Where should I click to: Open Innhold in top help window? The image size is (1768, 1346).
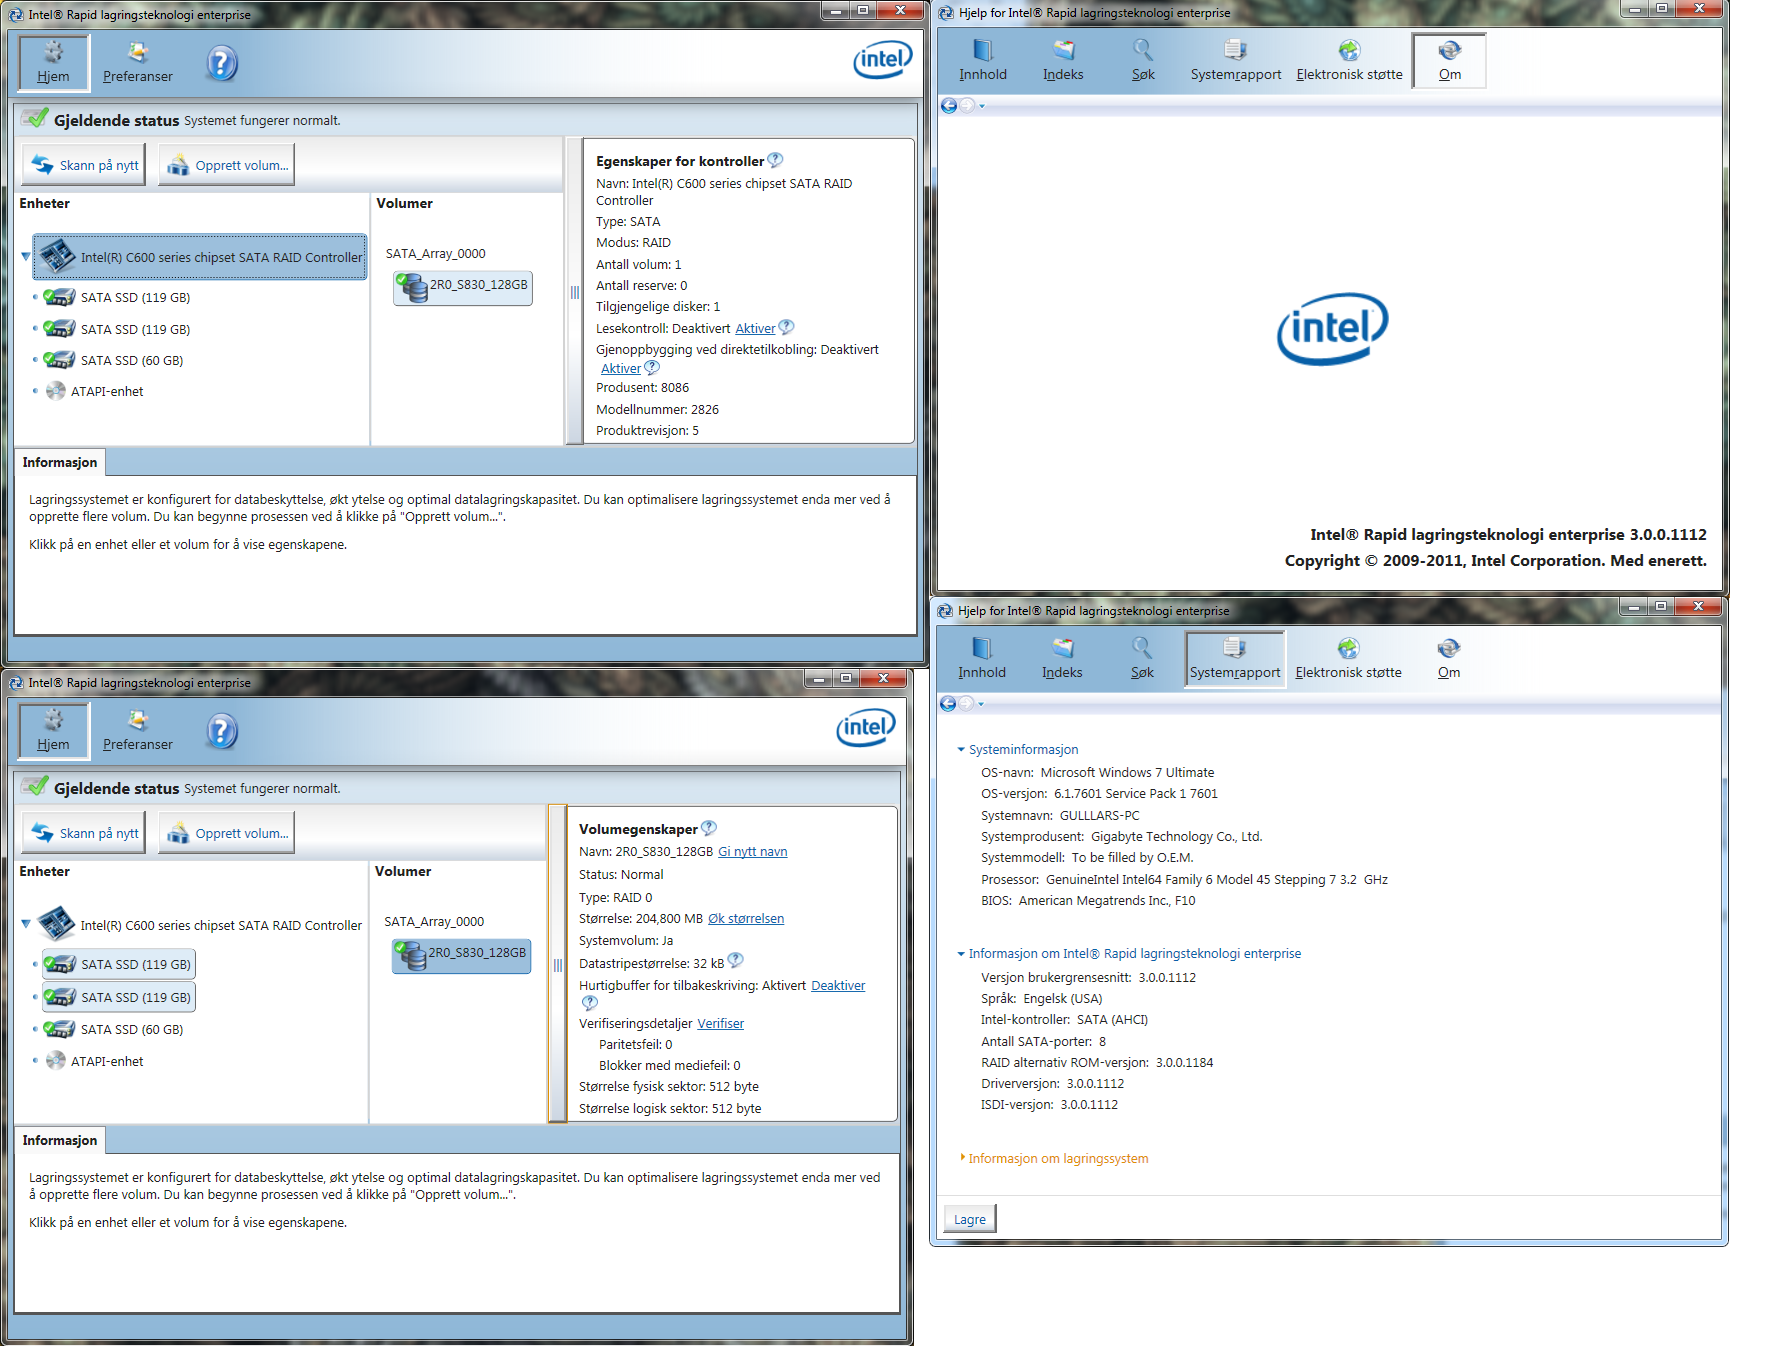coord(983,61)
